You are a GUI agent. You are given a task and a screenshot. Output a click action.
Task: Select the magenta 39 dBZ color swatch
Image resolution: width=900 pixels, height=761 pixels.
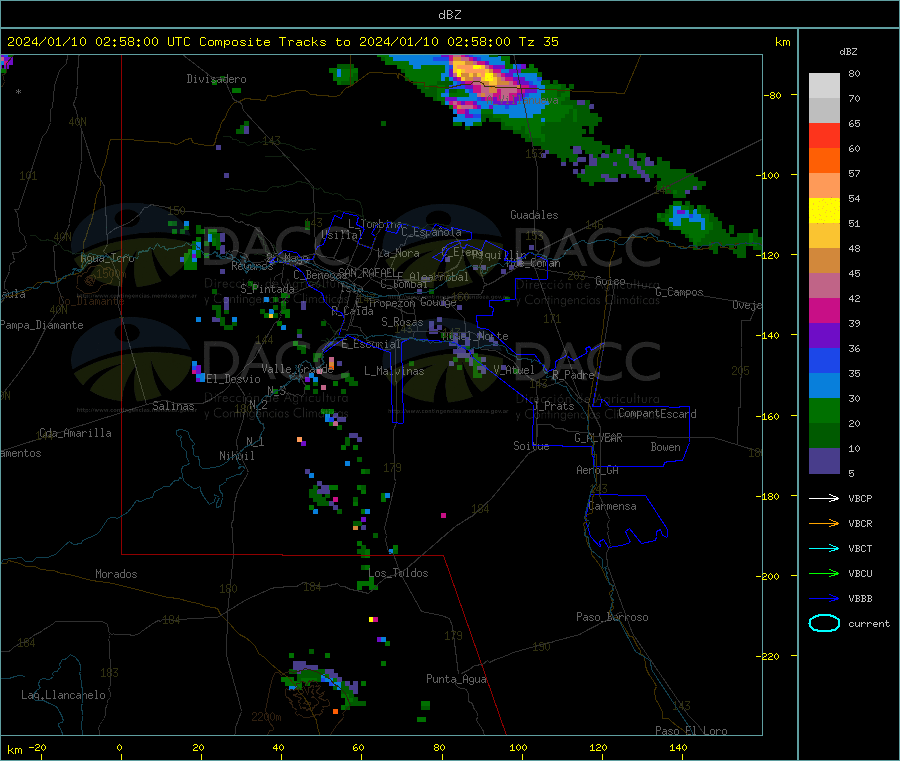(x=824, y=310)
